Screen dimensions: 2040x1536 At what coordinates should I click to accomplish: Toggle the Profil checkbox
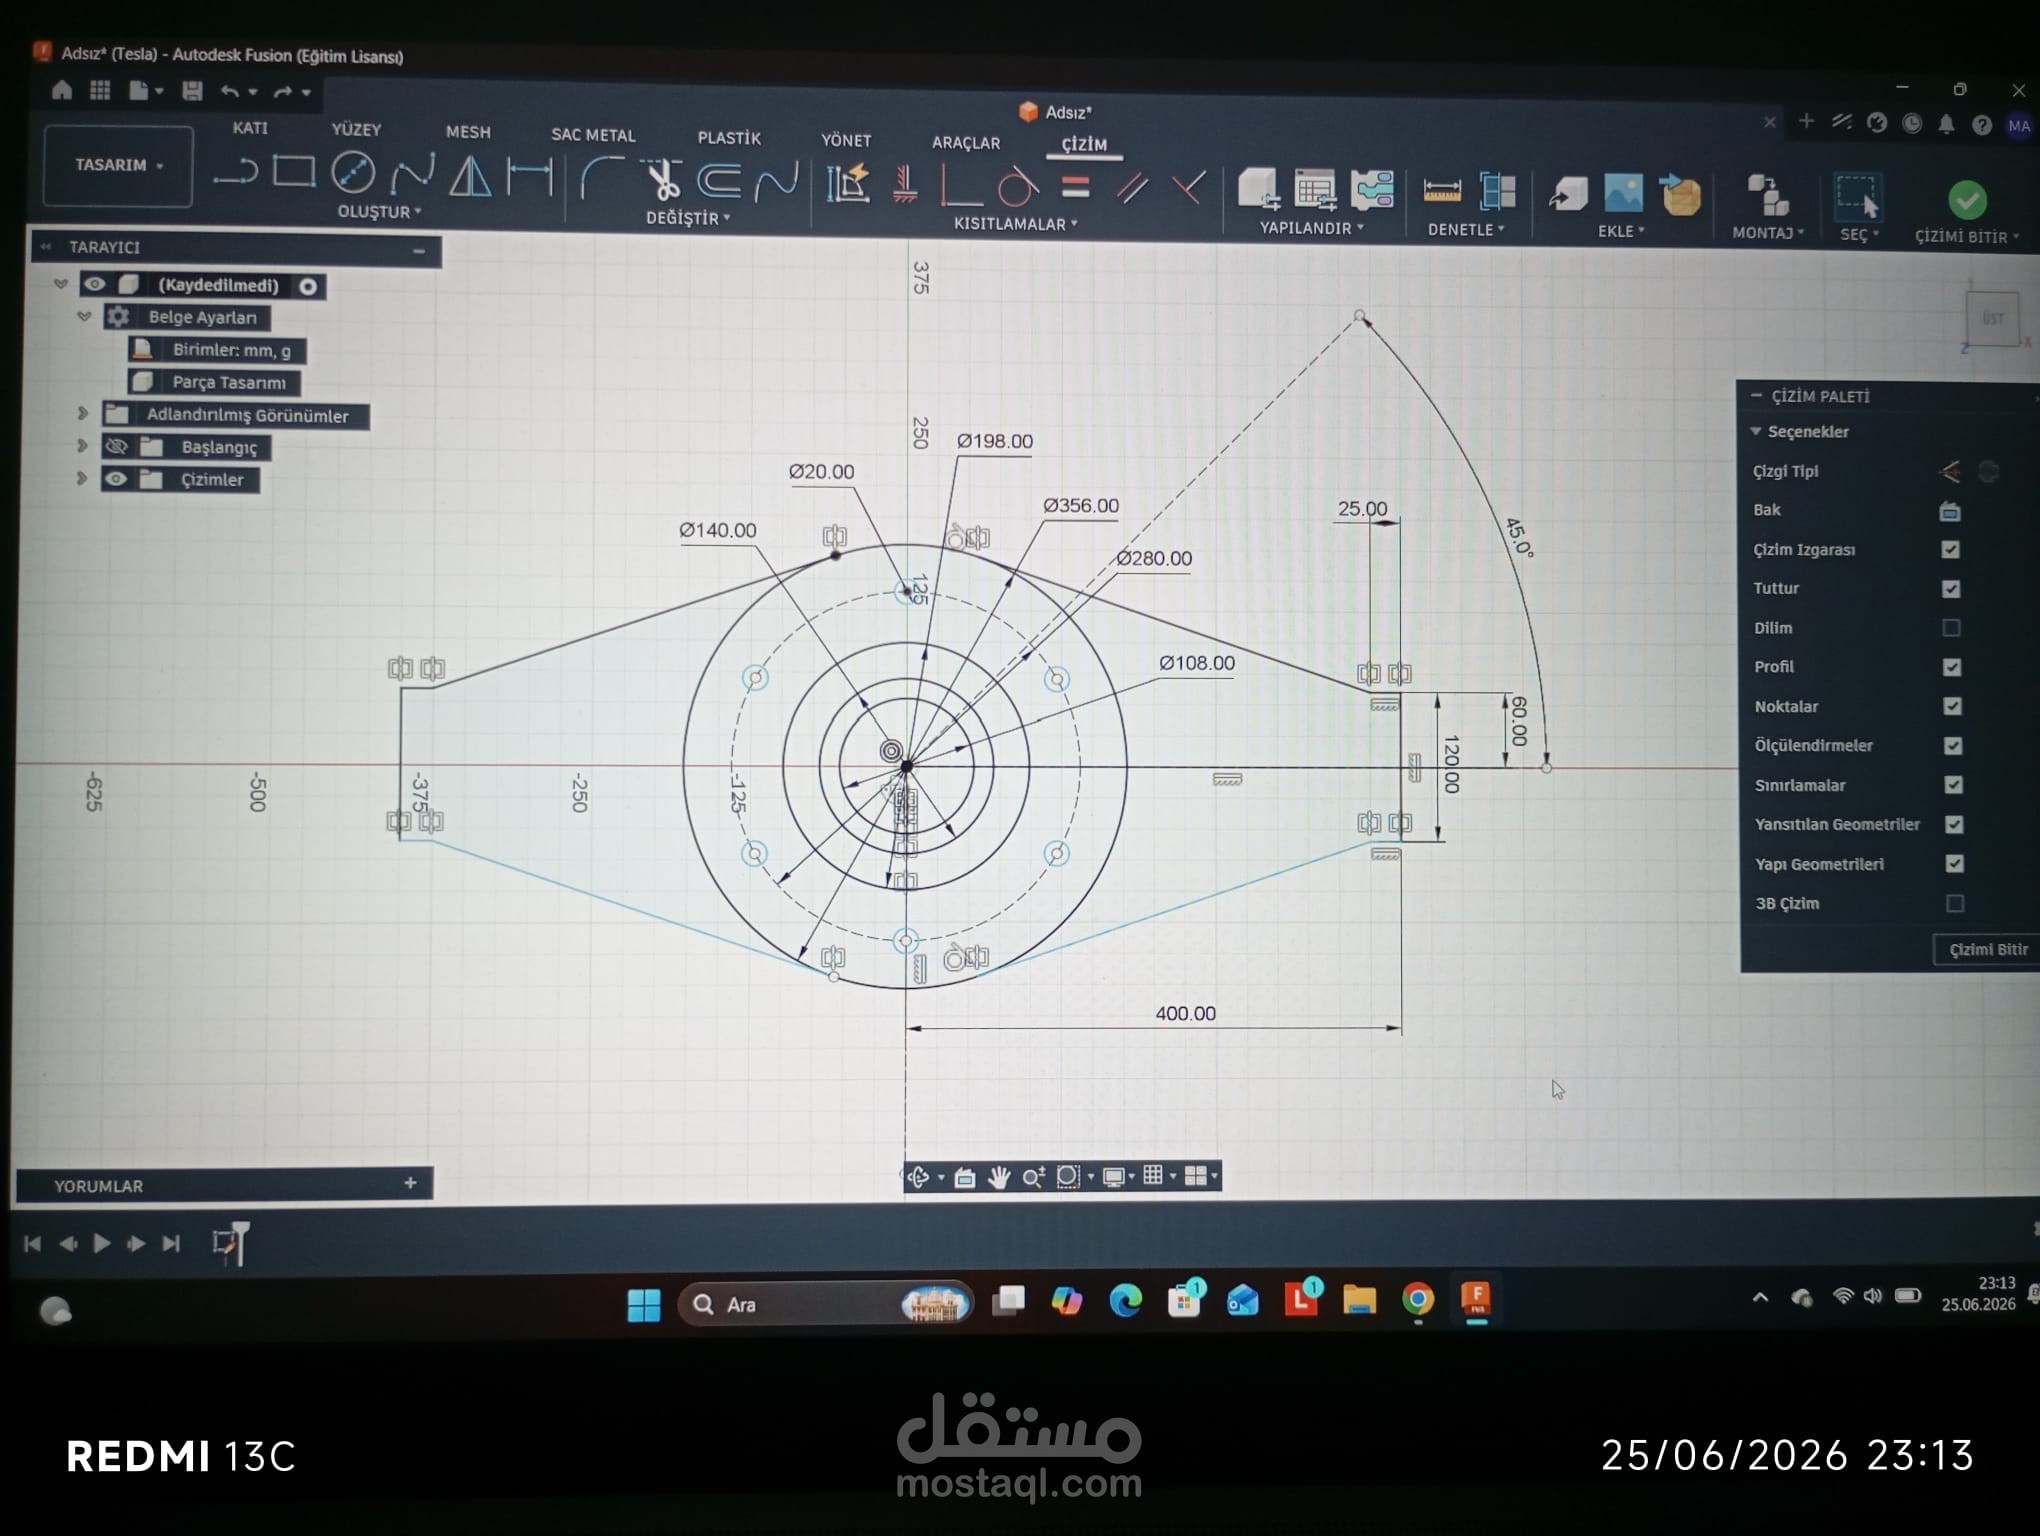[x=1952, y=667]
